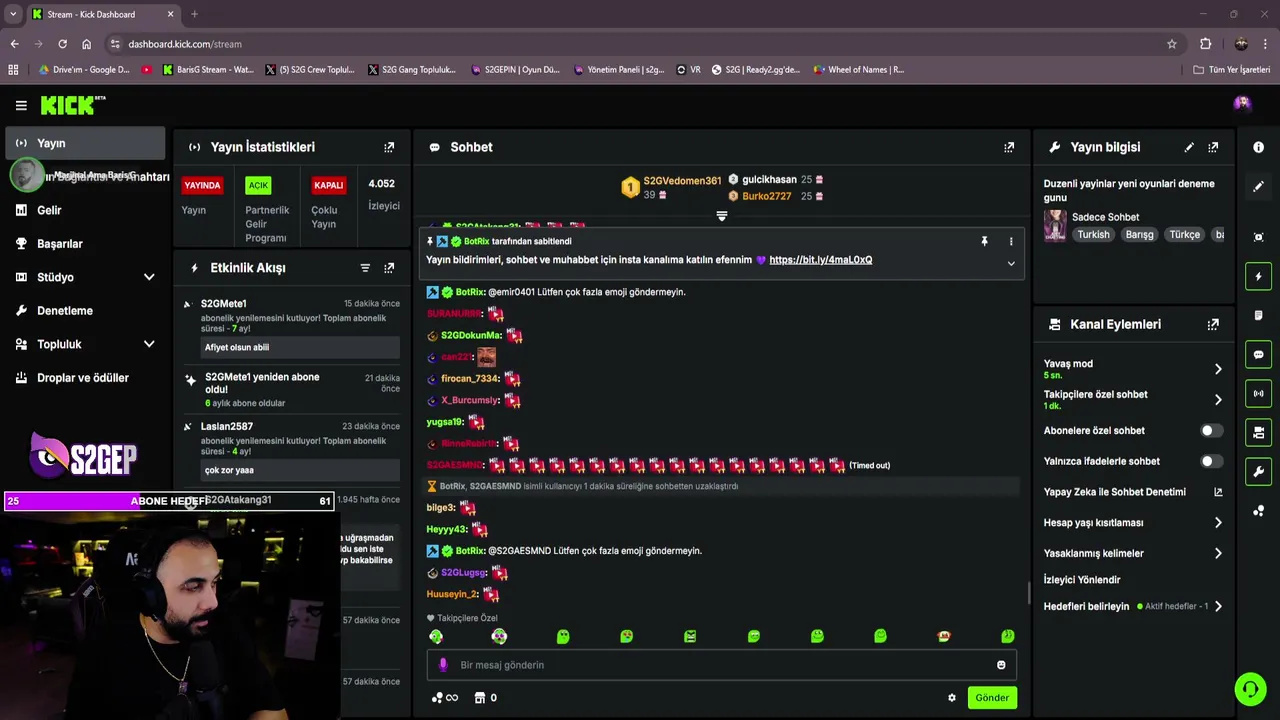The height and width of the screenshot is (720, 1280).
Task: Click the browser address bar
Action: 640,44
